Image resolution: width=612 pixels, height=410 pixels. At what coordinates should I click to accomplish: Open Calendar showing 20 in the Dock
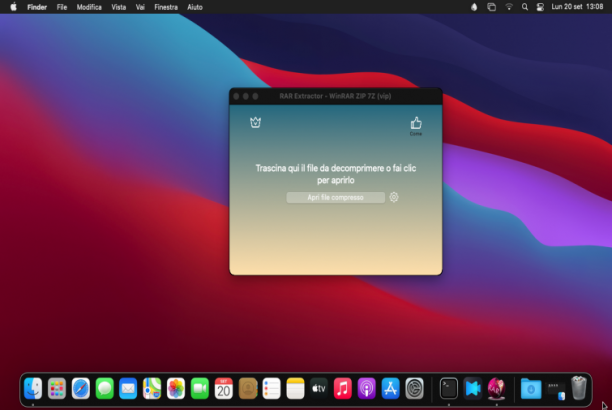click(x=224, y=389)
